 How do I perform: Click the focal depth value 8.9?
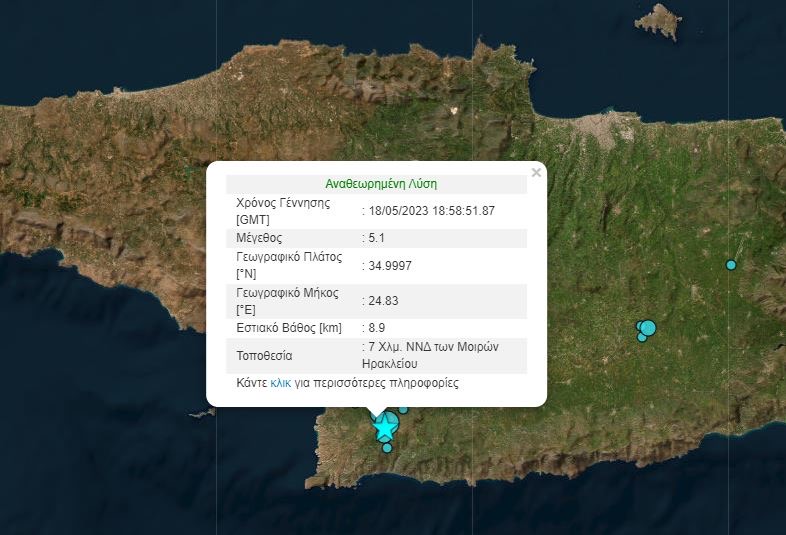point(376,328)
